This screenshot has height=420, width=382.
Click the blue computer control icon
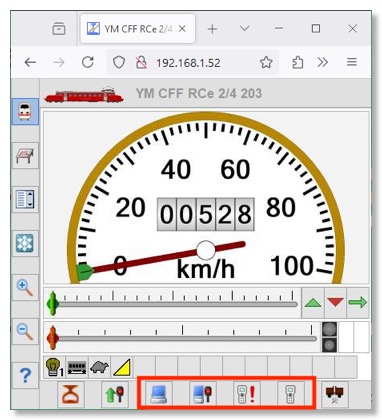(159, 394)
